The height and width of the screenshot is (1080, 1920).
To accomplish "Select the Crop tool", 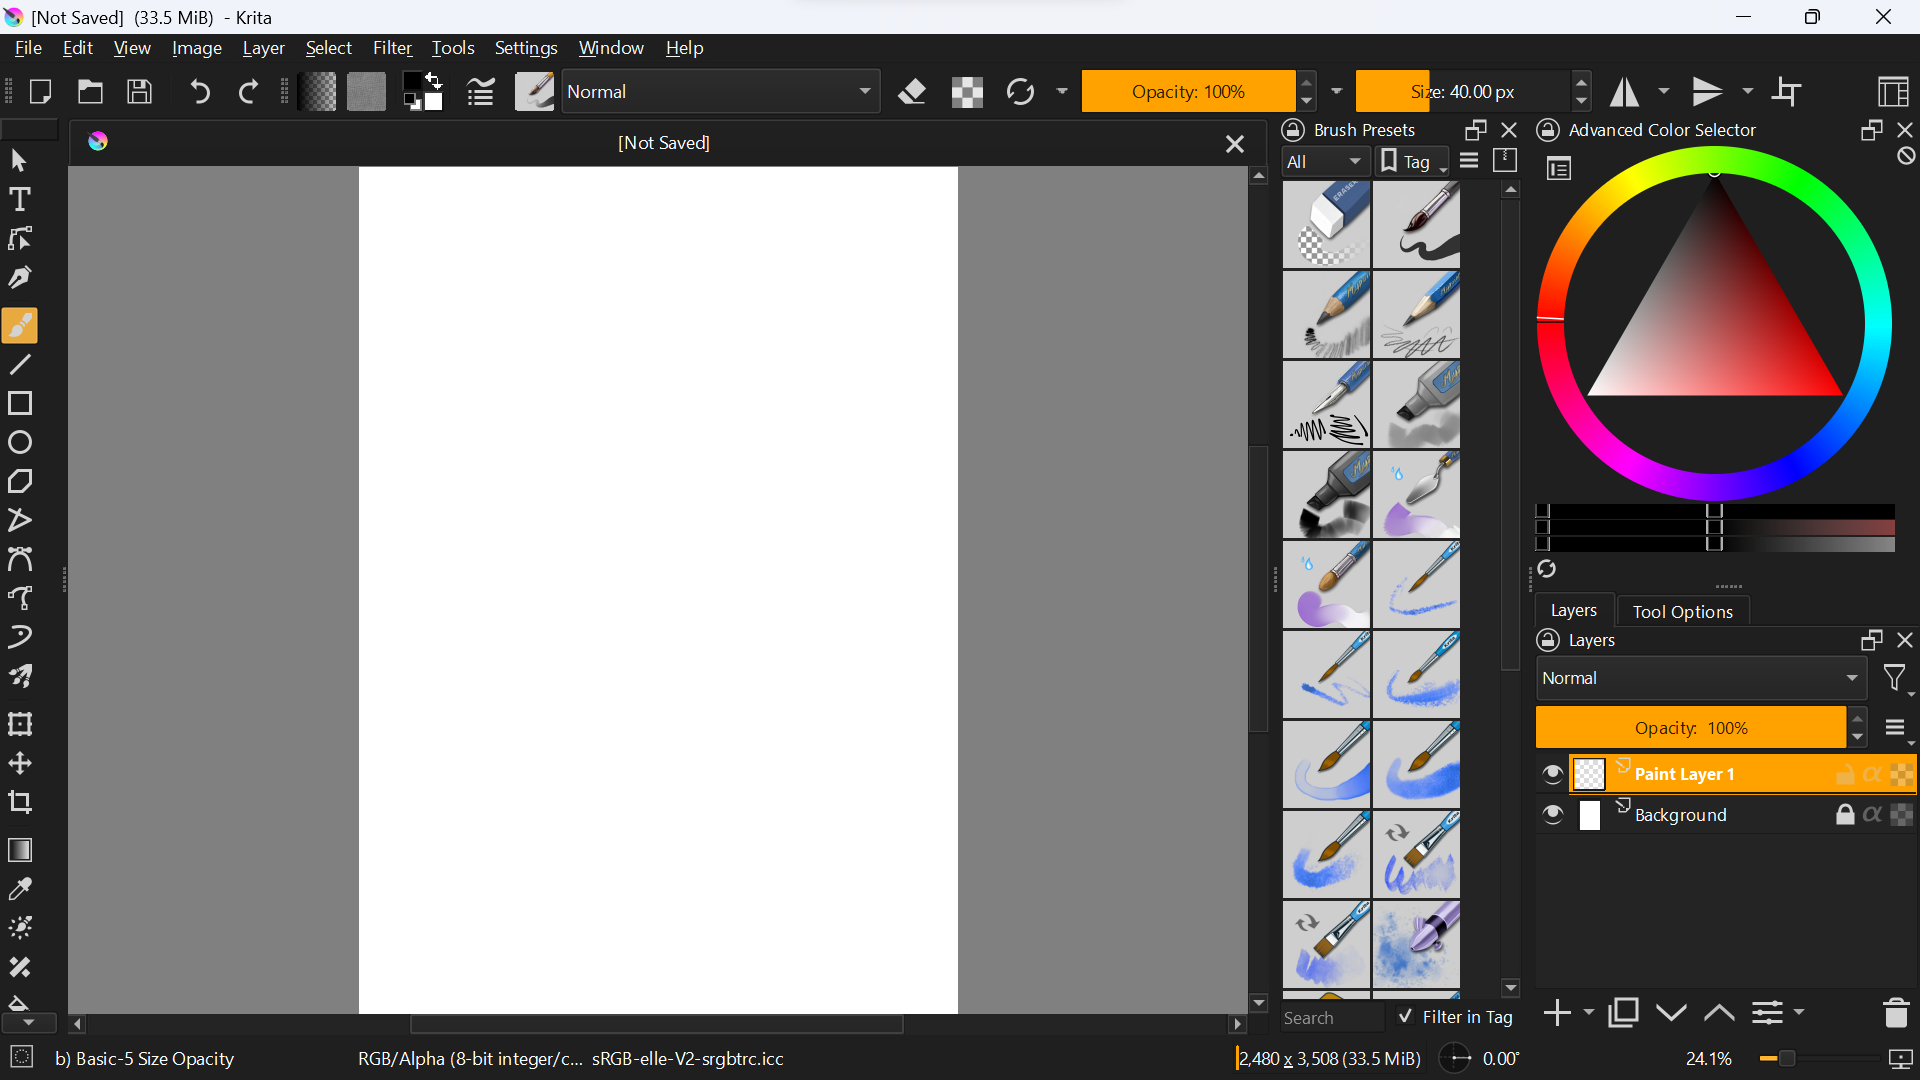I will point(20,803).
